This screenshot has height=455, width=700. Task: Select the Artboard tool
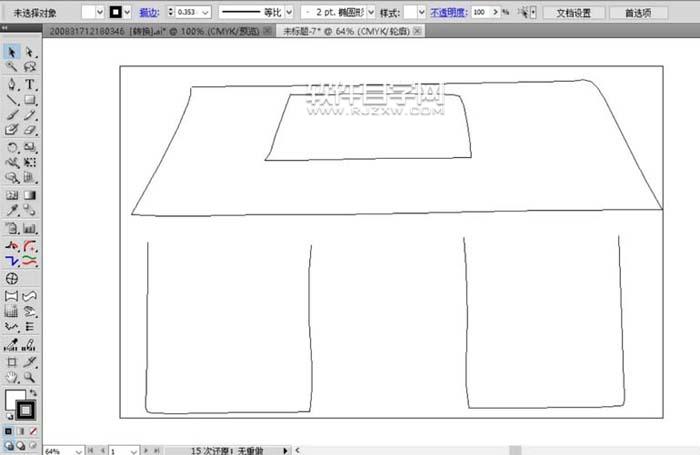(x=12, y=362)
